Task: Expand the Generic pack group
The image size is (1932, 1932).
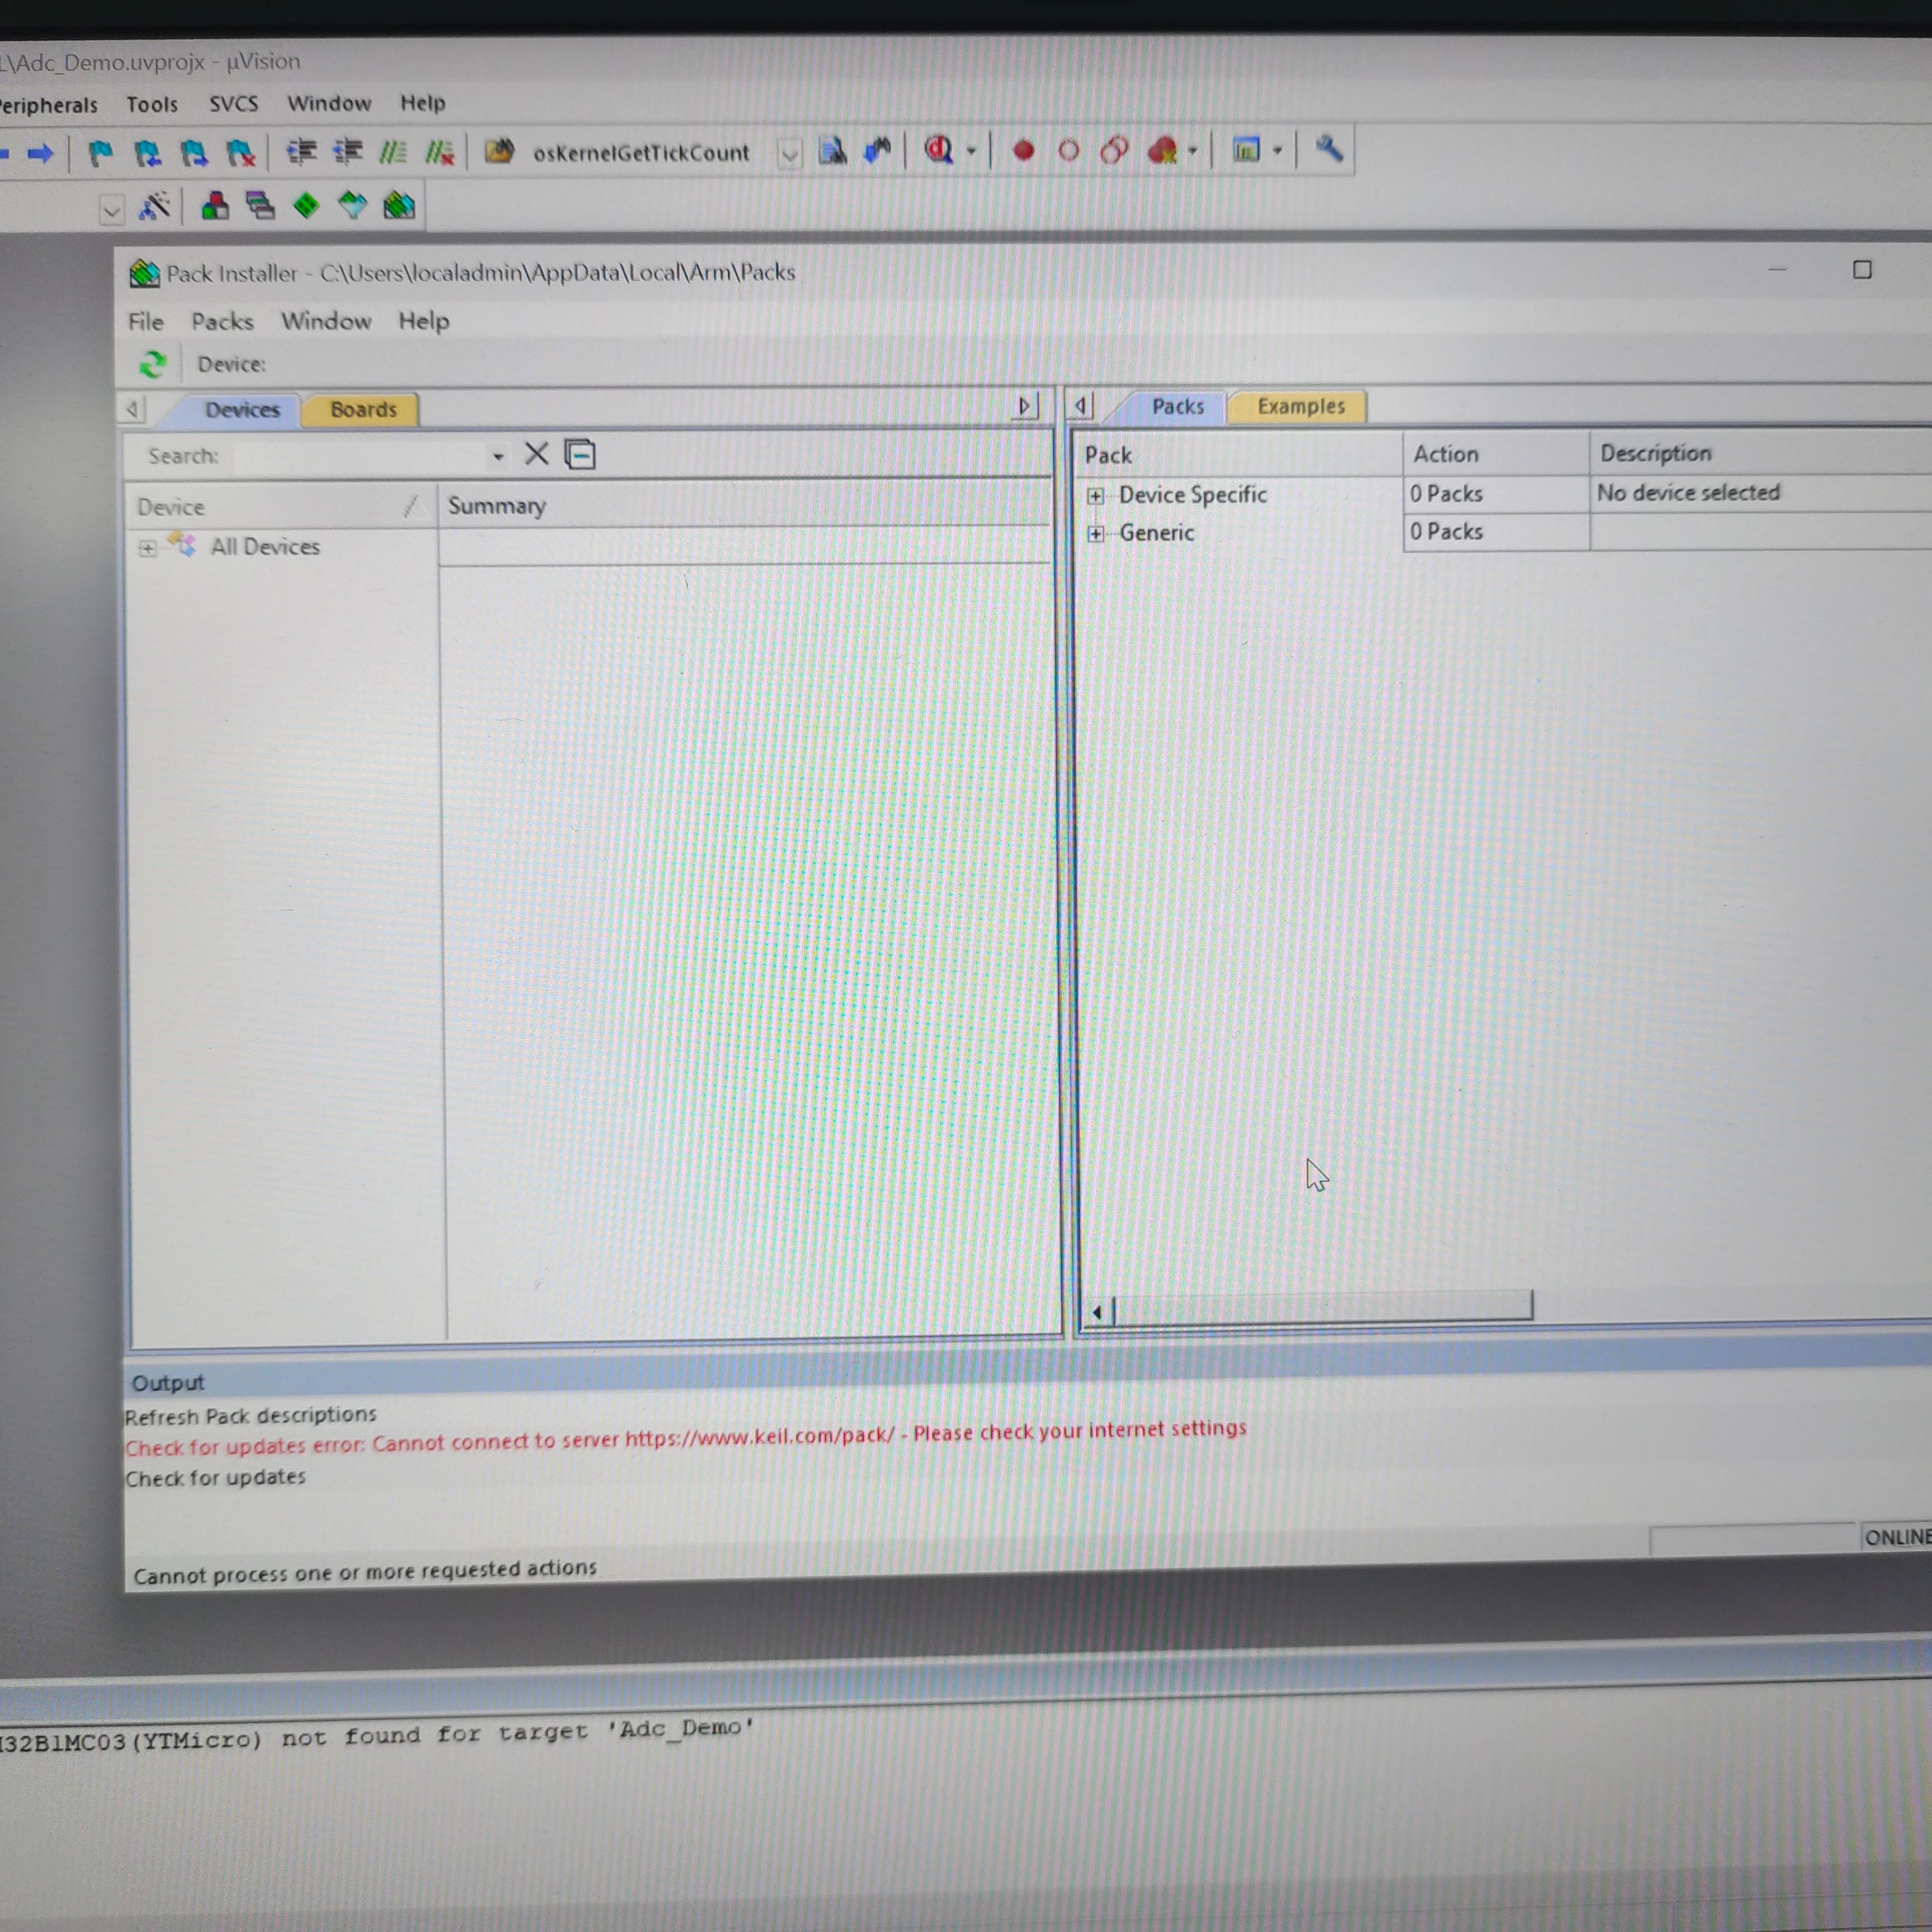Action: (x=1095, y=534)
